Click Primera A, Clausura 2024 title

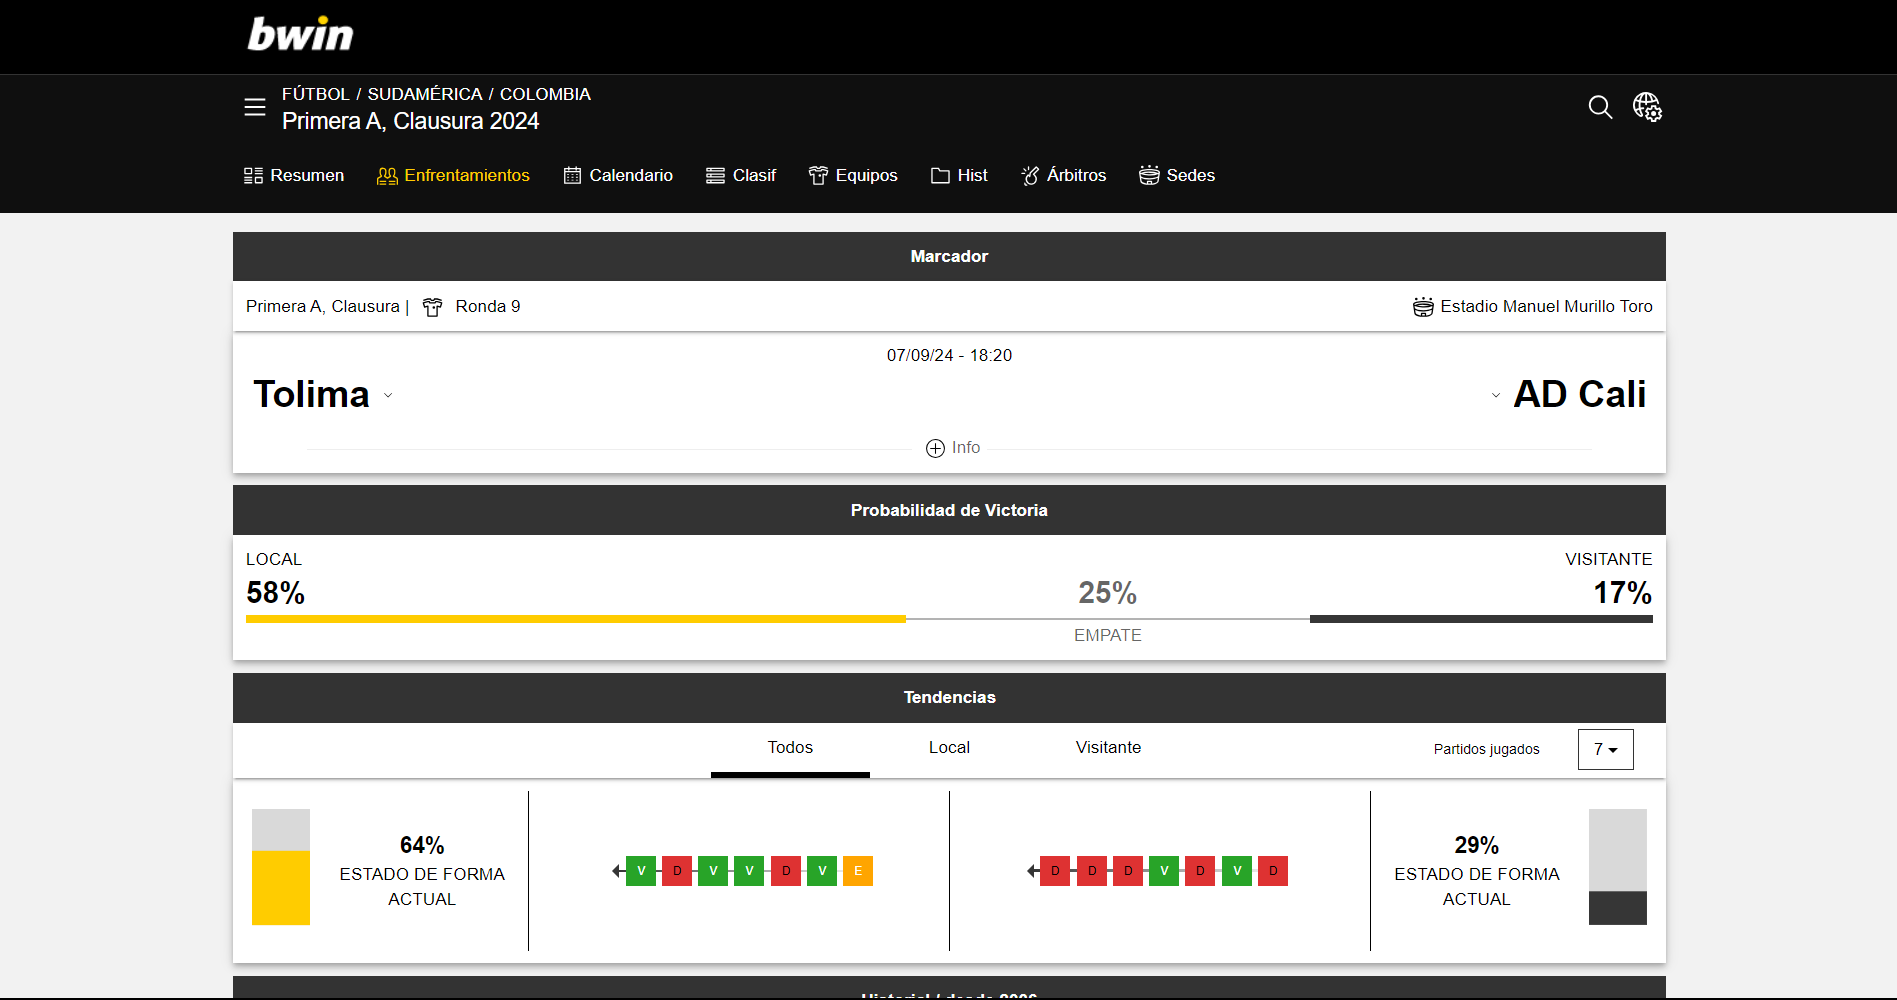(x=410, y=121)
